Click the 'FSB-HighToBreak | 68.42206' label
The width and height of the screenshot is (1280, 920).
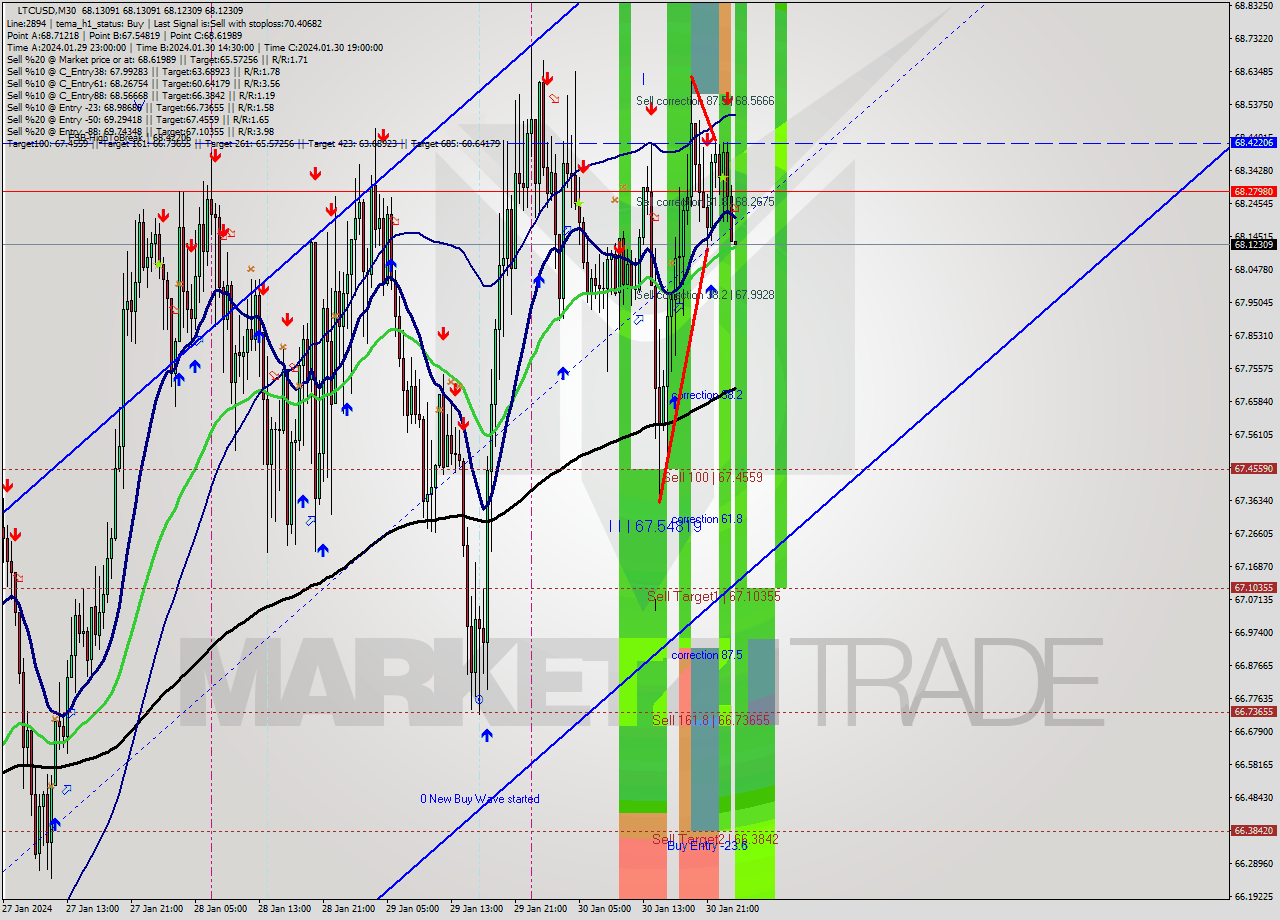pyautogui.click(x=129, y=138)
